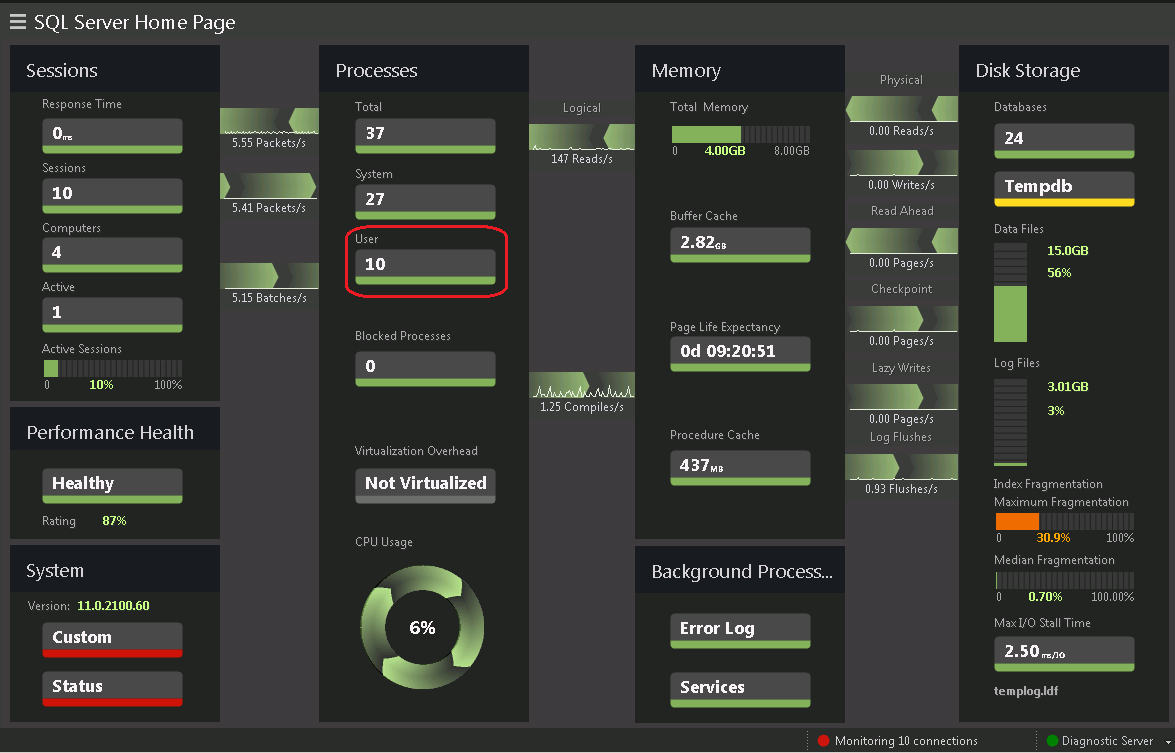This screenshot has width=1175, height=753.
Task: Open the Buffer Cache 2.82 GB tile
Action: [740, 245]
